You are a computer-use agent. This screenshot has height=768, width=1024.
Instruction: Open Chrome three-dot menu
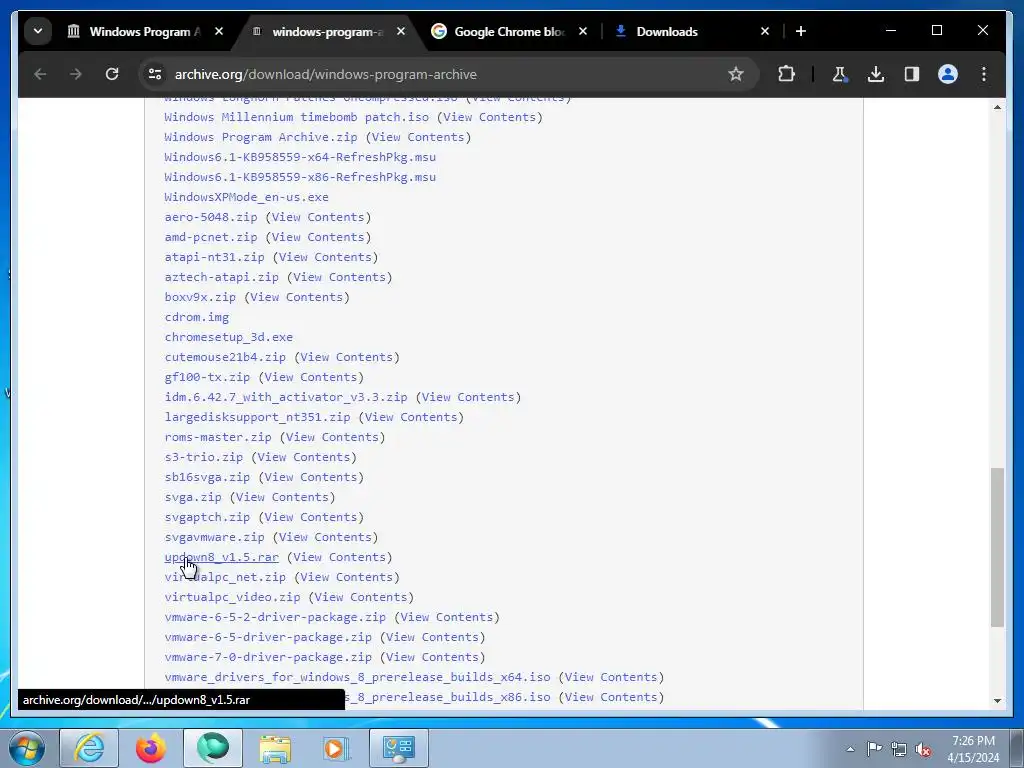[x=984, y=74]
